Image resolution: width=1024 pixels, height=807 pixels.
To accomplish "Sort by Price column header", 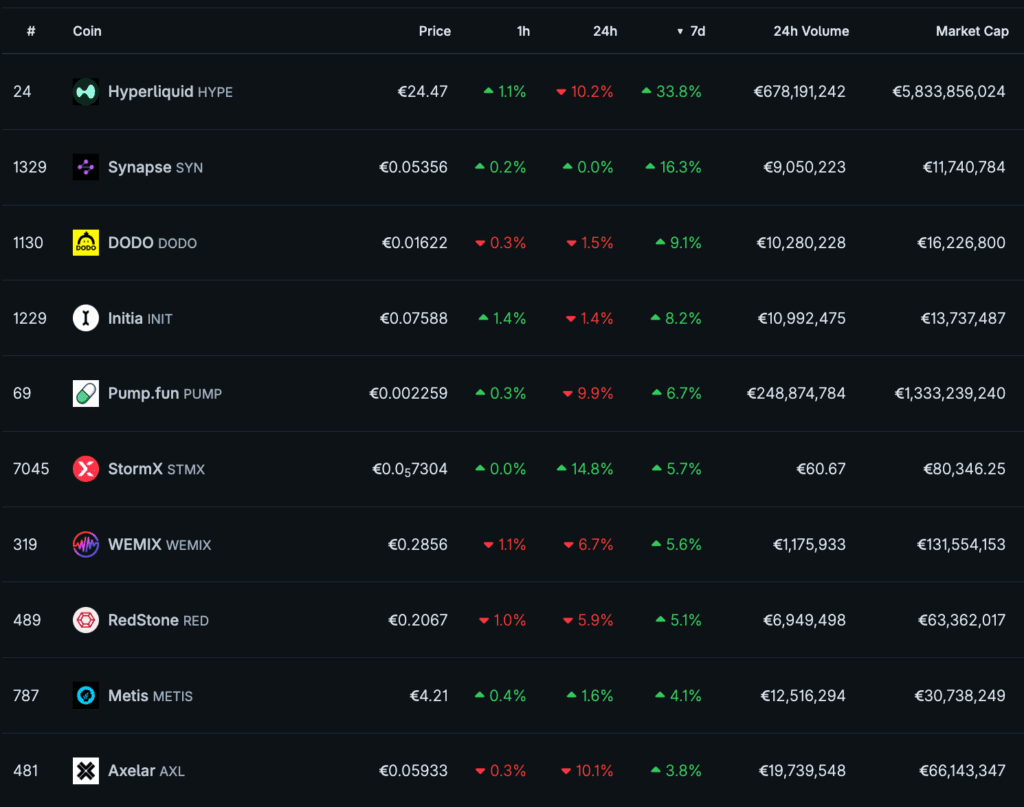I will [x=434, y=31].
